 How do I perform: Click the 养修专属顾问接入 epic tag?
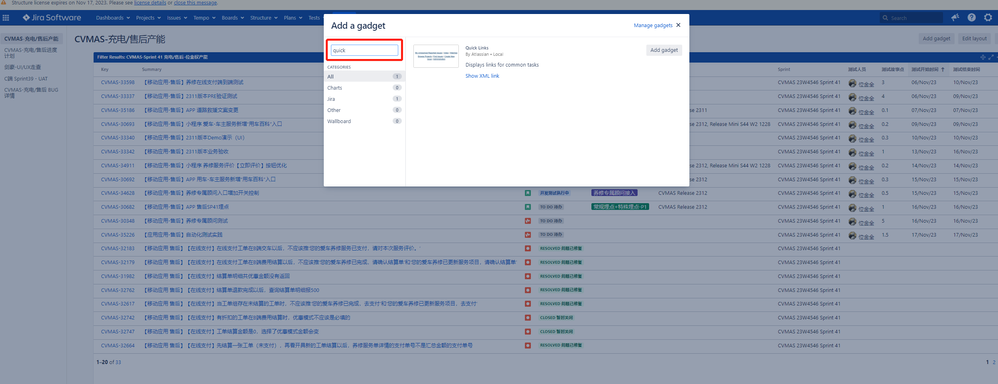[615, 192]
